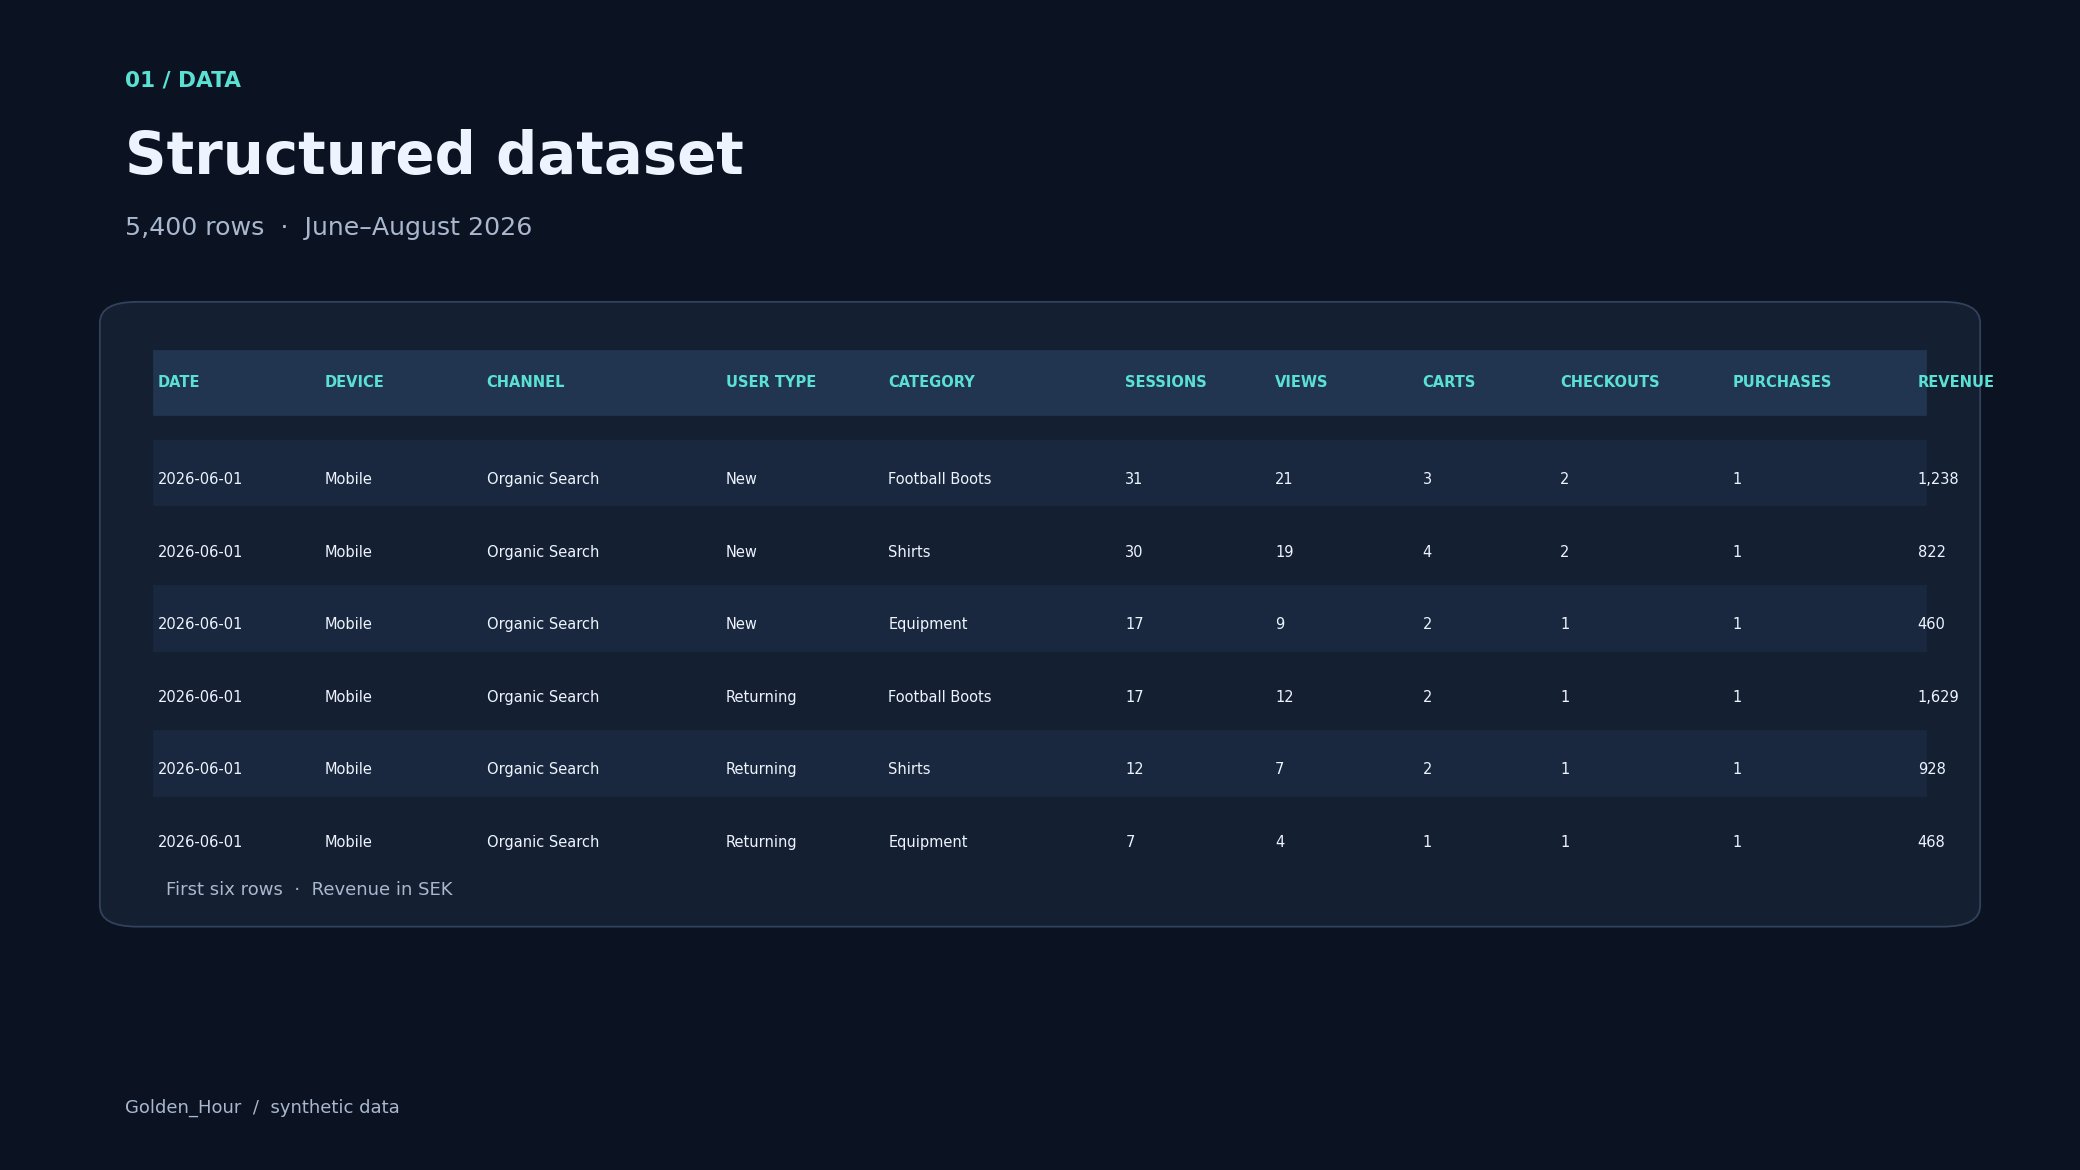The image size is (2080, 1170).
Task: Click Returning in the 1,629 revenue row
Action: pyautogui.click(x=761, y=698)
